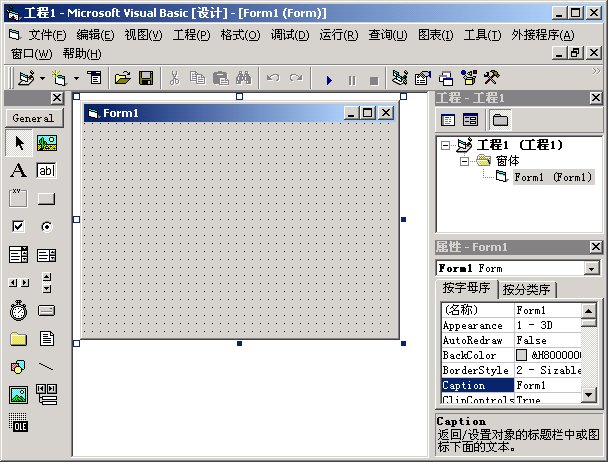Open the 文件(F) menu
This screenshot has height=462, width=608.
tap(47, 35)
